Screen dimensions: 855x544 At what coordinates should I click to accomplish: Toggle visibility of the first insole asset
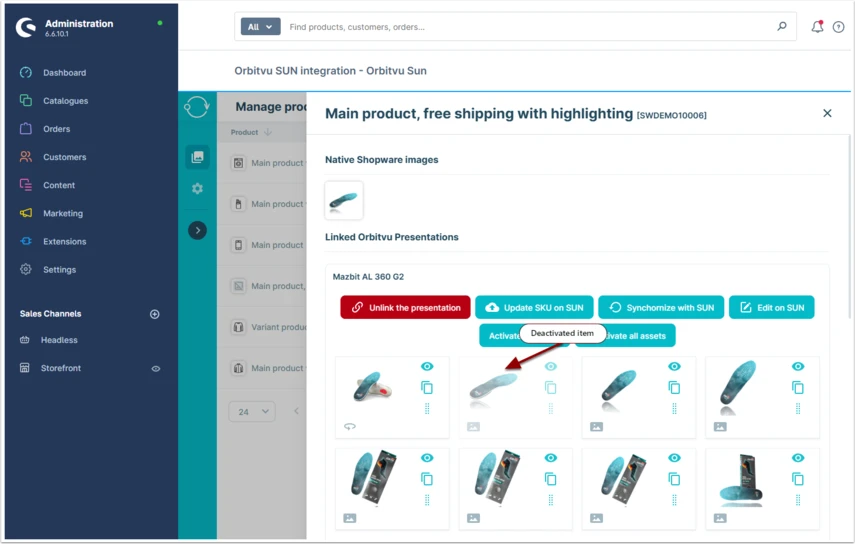click(427, 366)
